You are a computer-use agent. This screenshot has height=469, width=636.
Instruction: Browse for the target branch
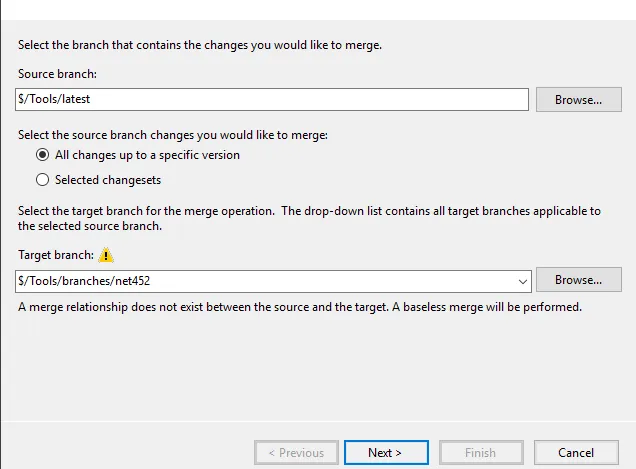[578, 280]
